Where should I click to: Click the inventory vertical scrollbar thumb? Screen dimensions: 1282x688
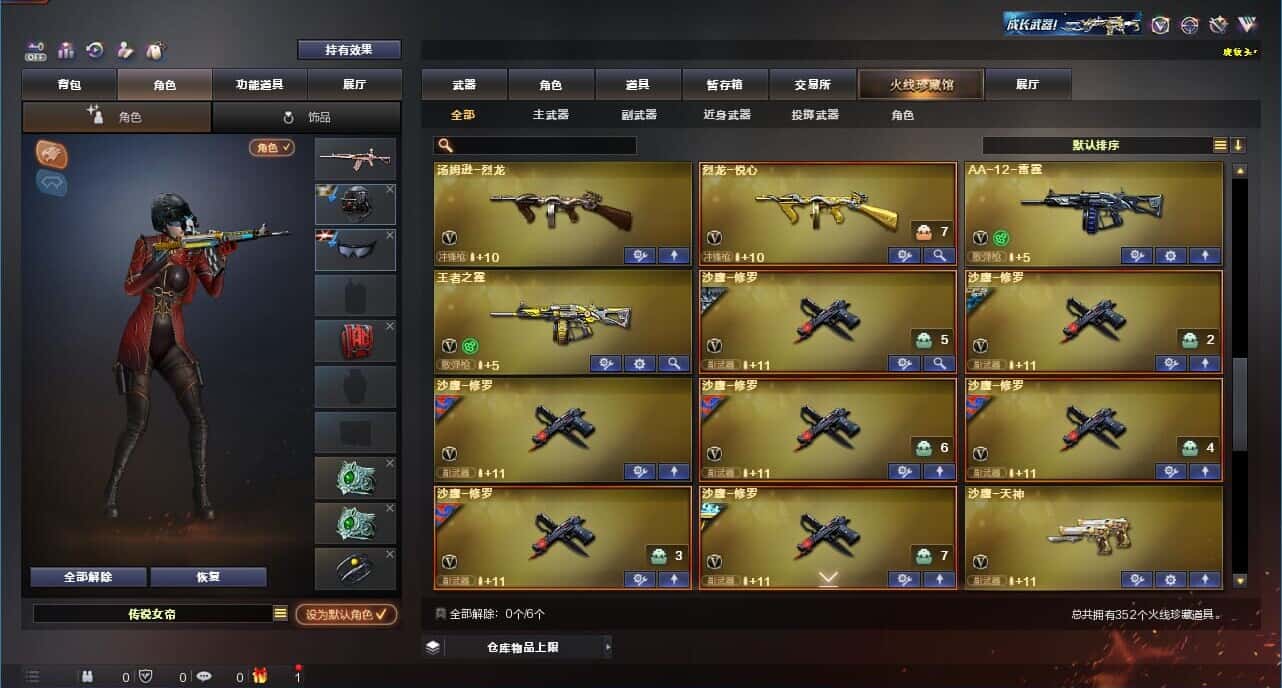pyautogui.click(x=1240, y=404)
